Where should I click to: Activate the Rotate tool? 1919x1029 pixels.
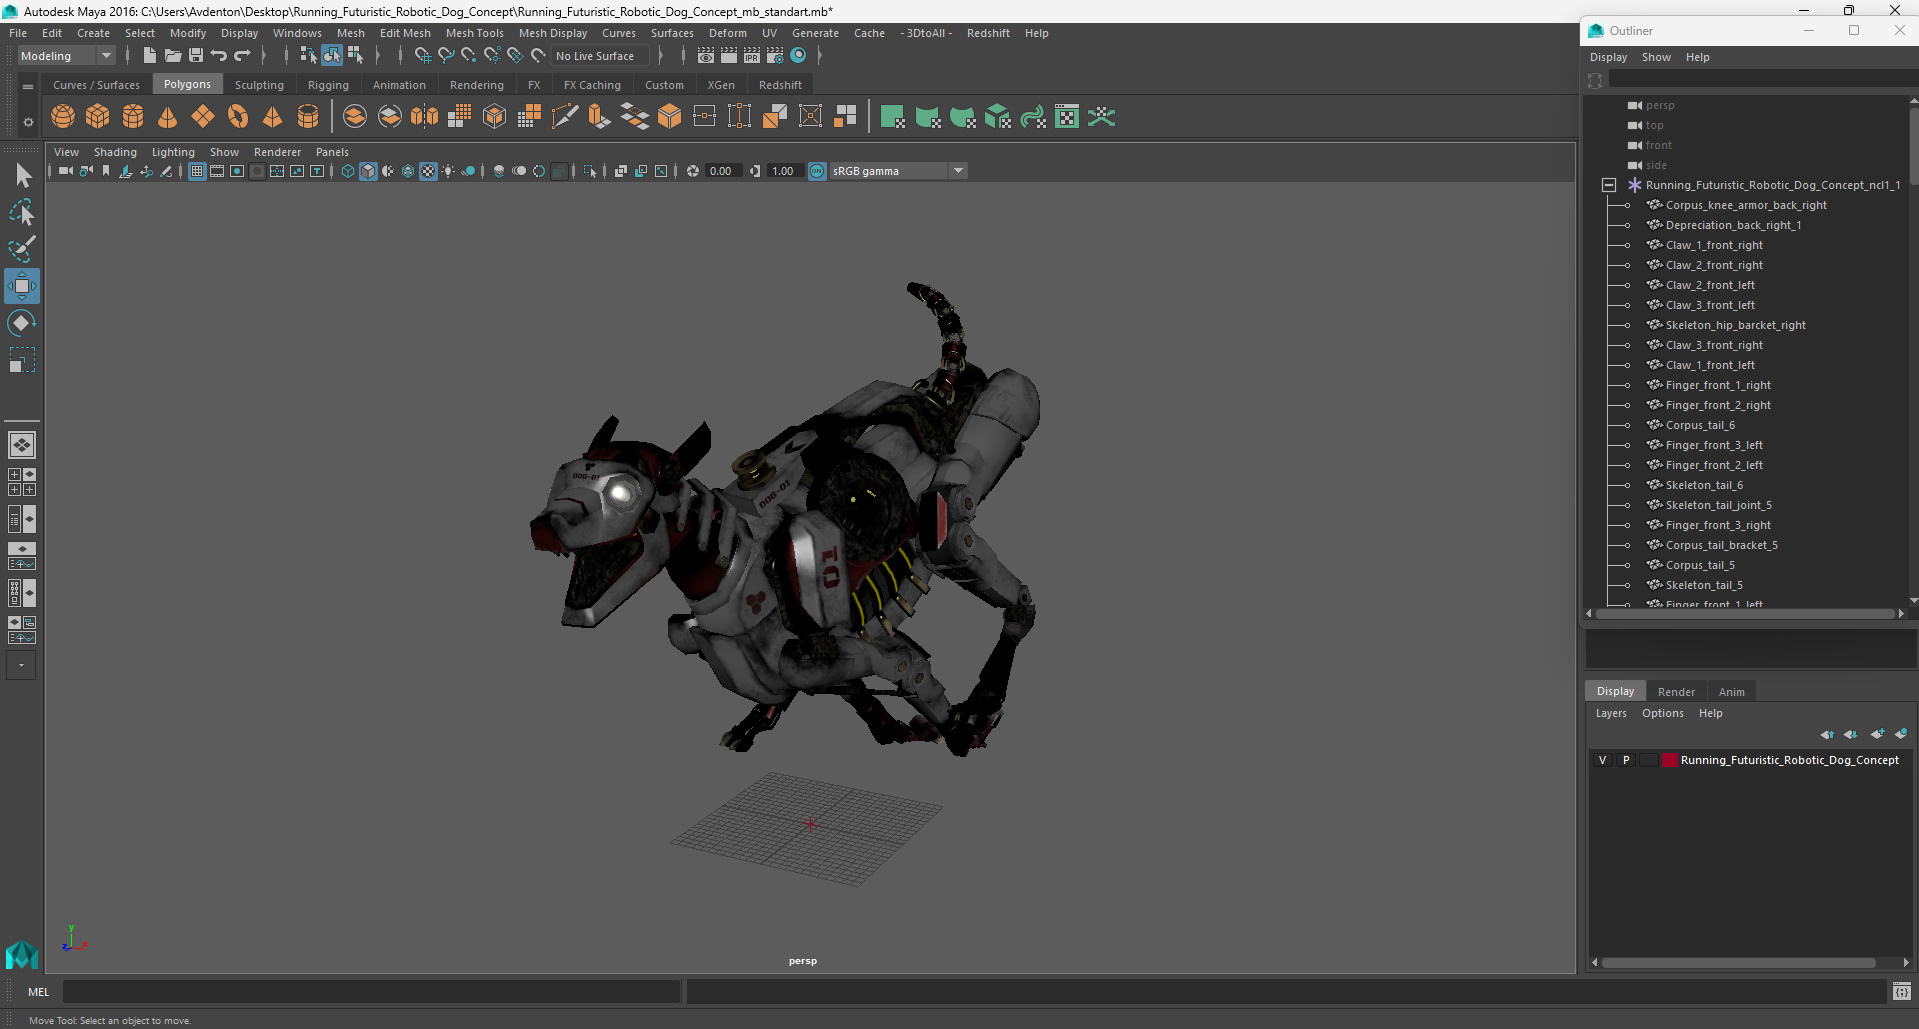22,323
